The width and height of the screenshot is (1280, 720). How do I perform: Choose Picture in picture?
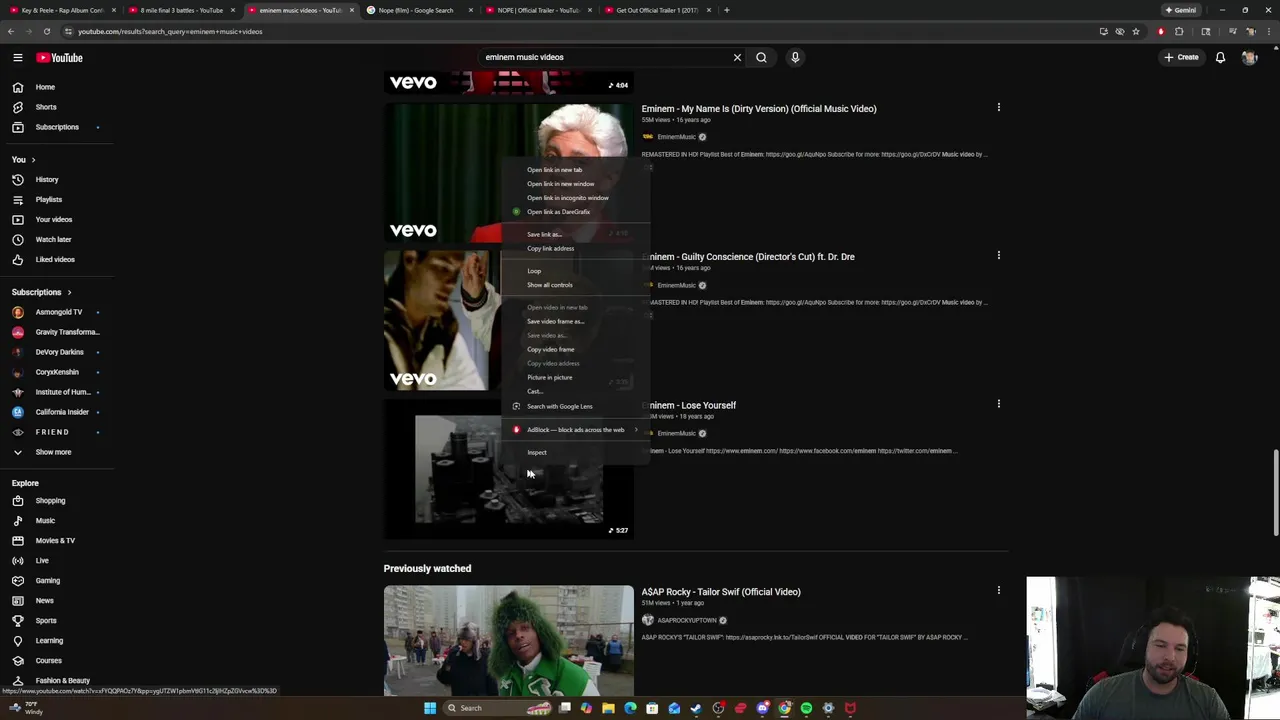click(576, 377)
